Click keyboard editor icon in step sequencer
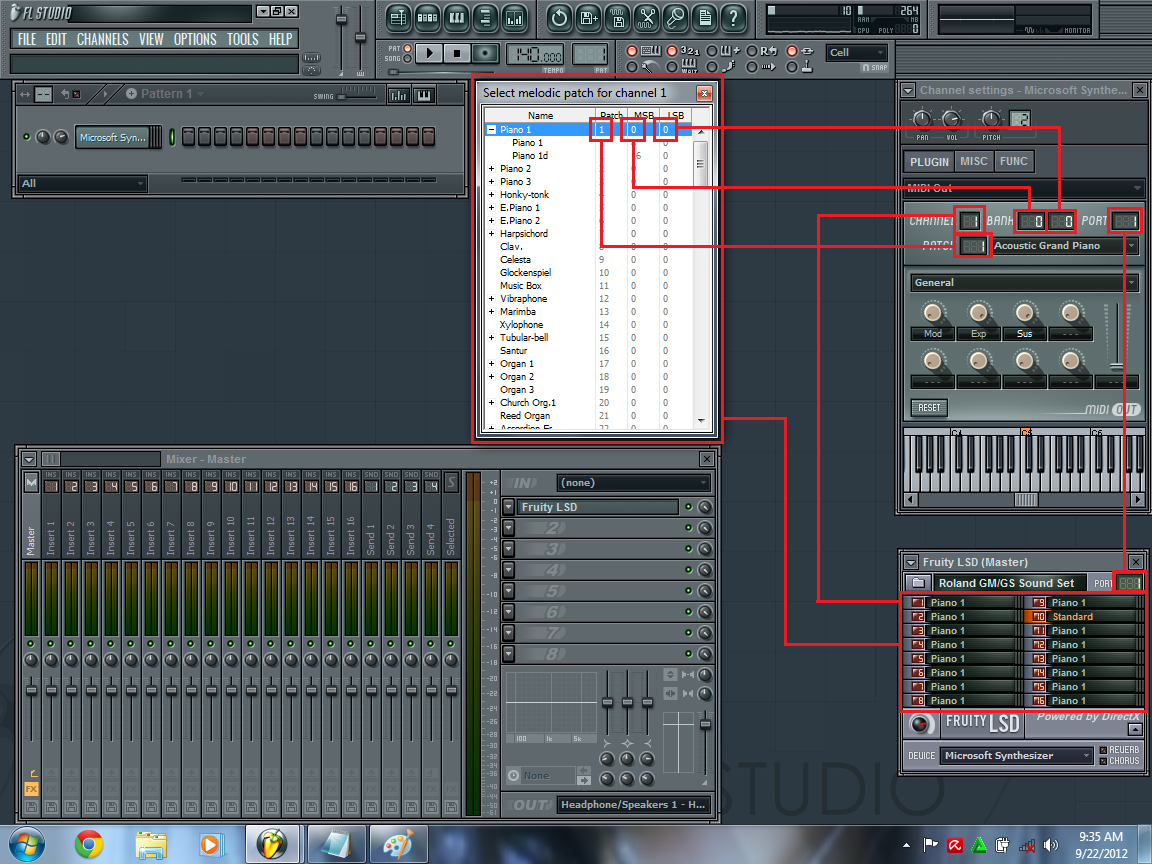Image resolution: width=1152 pixels, height=864 pixels. coord(424,95)
